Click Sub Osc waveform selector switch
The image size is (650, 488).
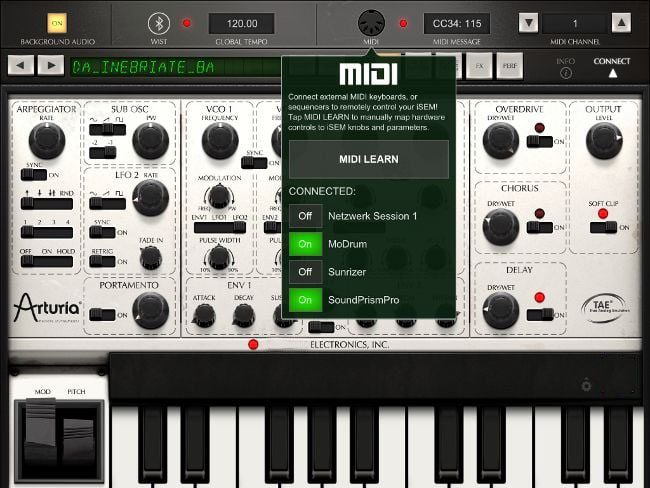[x=107, y=129]
